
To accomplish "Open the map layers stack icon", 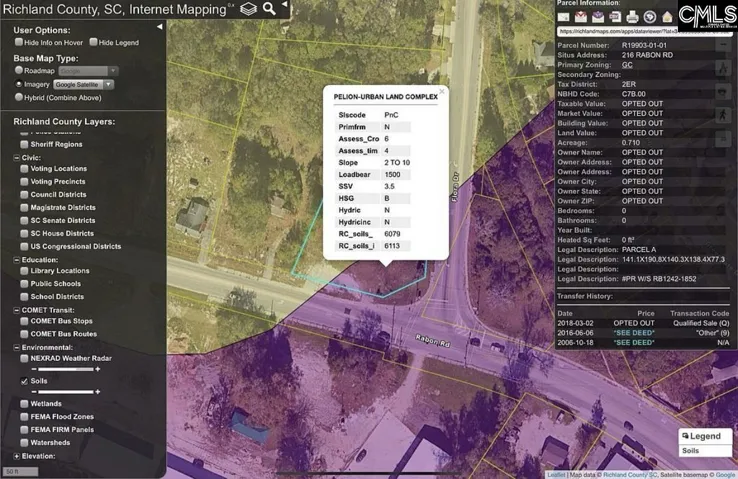I will 249,9.
